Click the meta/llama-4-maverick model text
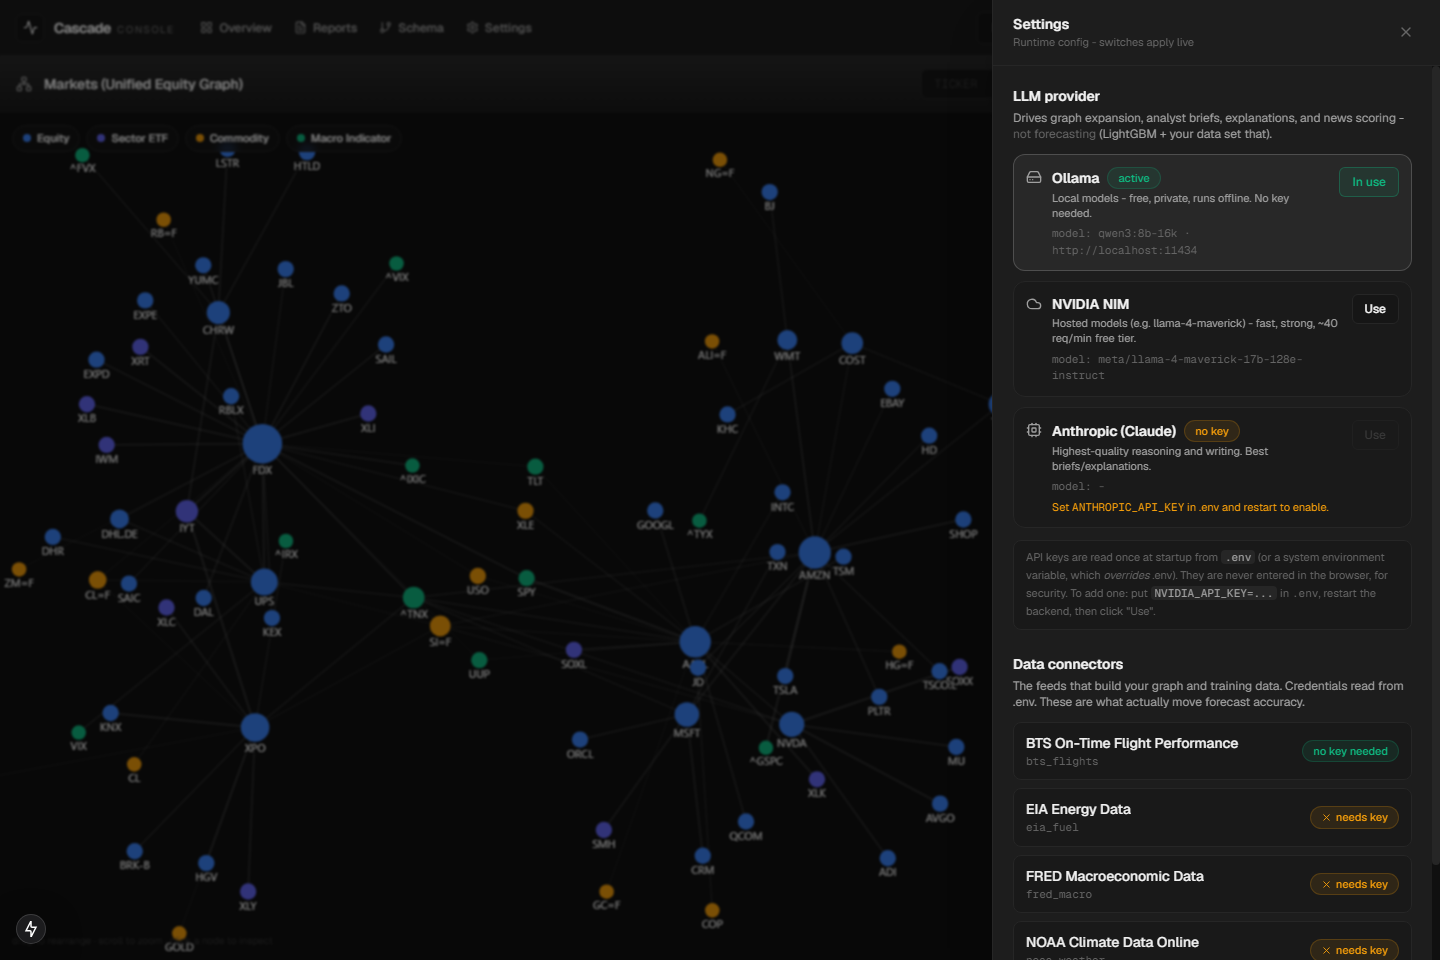The height and width of the screenshot is (960, 1440). [x=1177, y=367]
